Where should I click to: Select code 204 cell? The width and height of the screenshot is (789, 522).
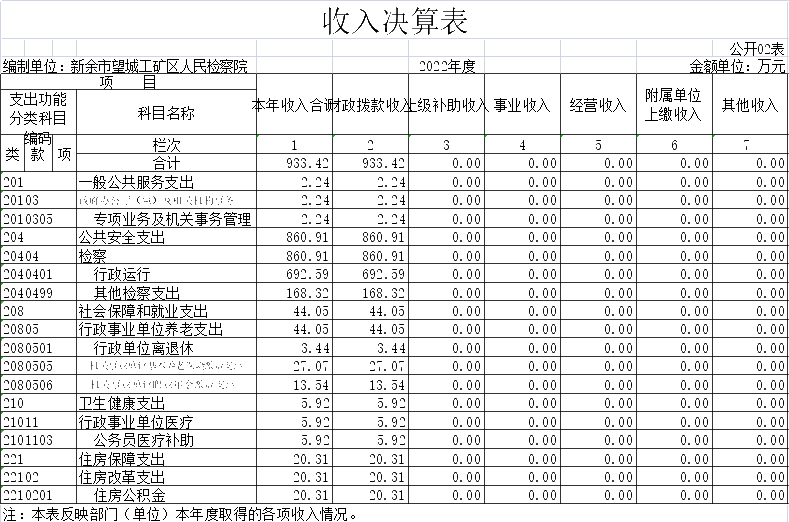(38, 237)
